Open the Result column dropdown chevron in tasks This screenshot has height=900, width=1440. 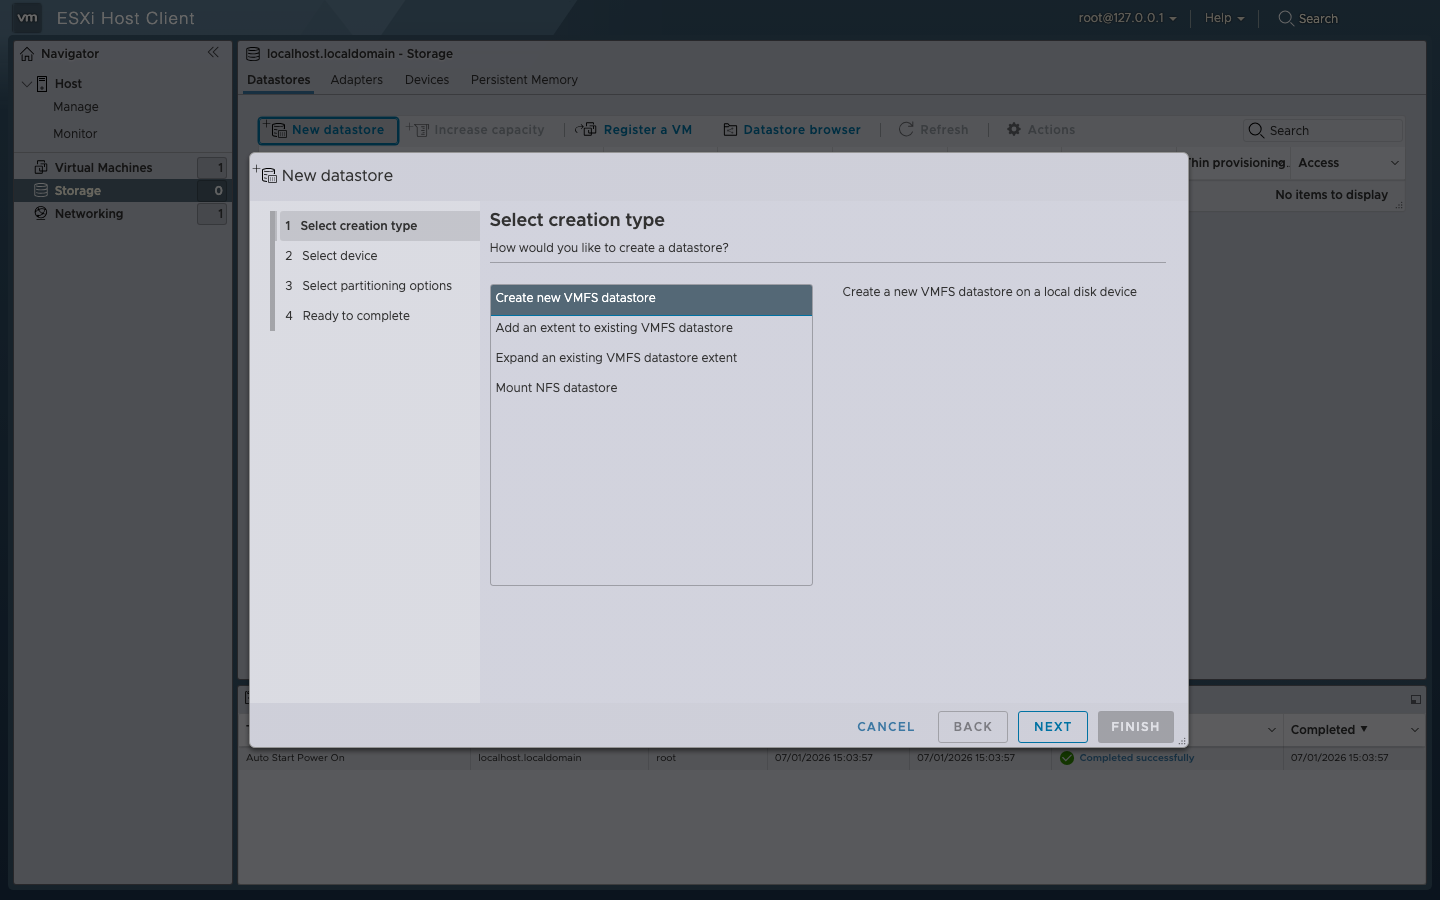(1272, 730)
